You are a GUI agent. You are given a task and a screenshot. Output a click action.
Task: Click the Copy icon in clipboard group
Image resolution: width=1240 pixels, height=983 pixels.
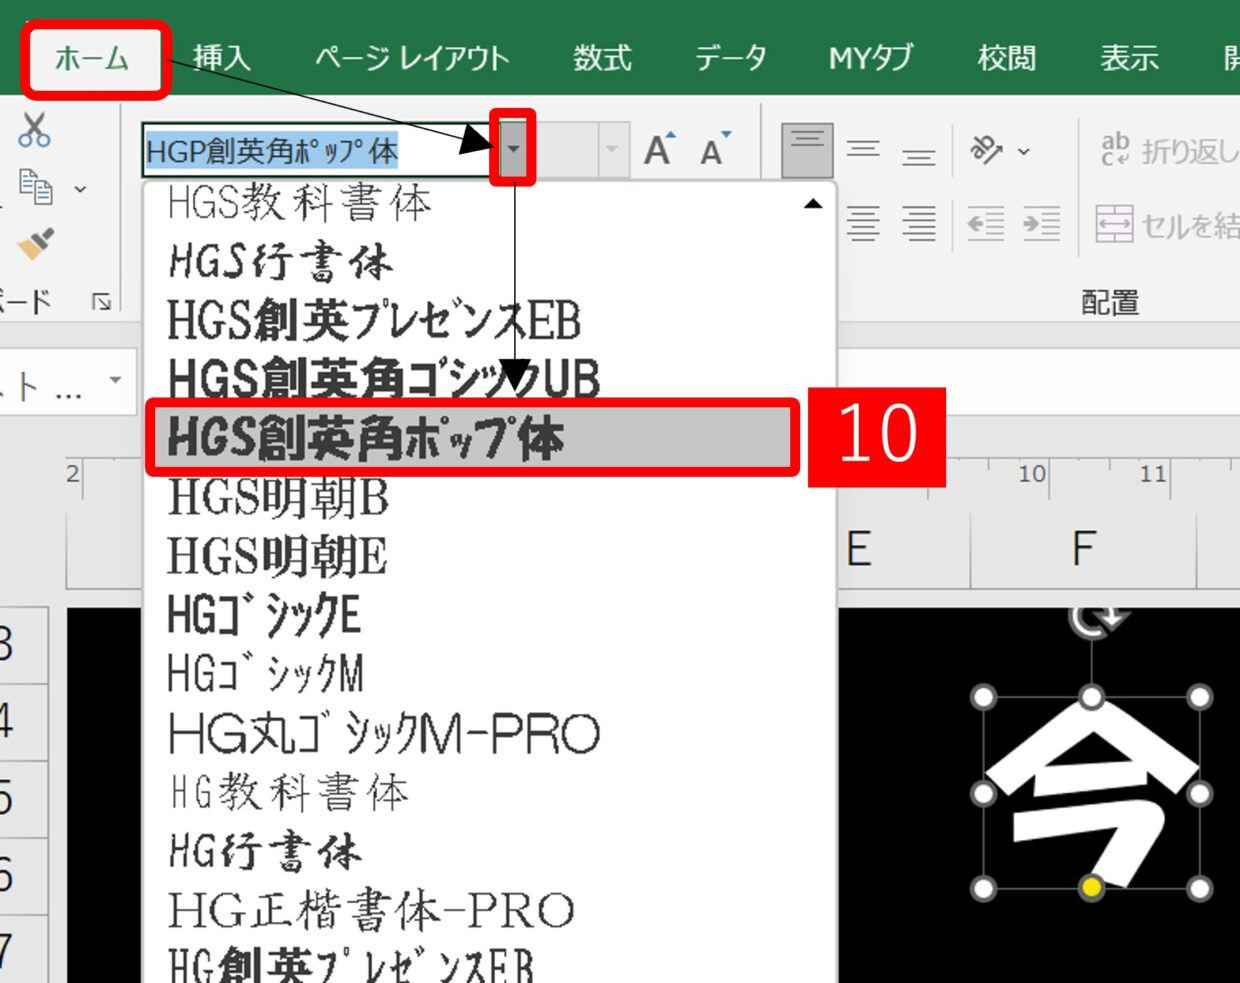click(37, 187)
